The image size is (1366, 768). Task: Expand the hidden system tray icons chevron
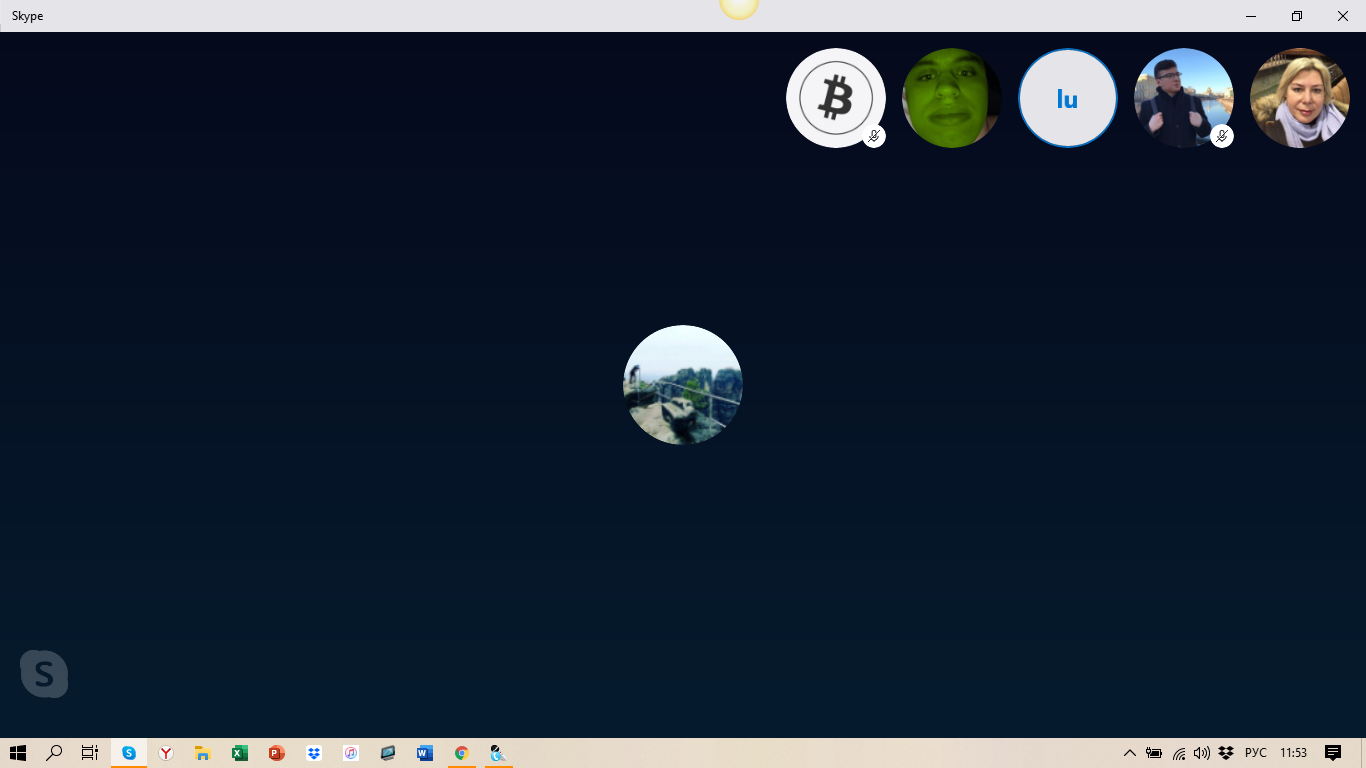click(x=1129, y=753)
